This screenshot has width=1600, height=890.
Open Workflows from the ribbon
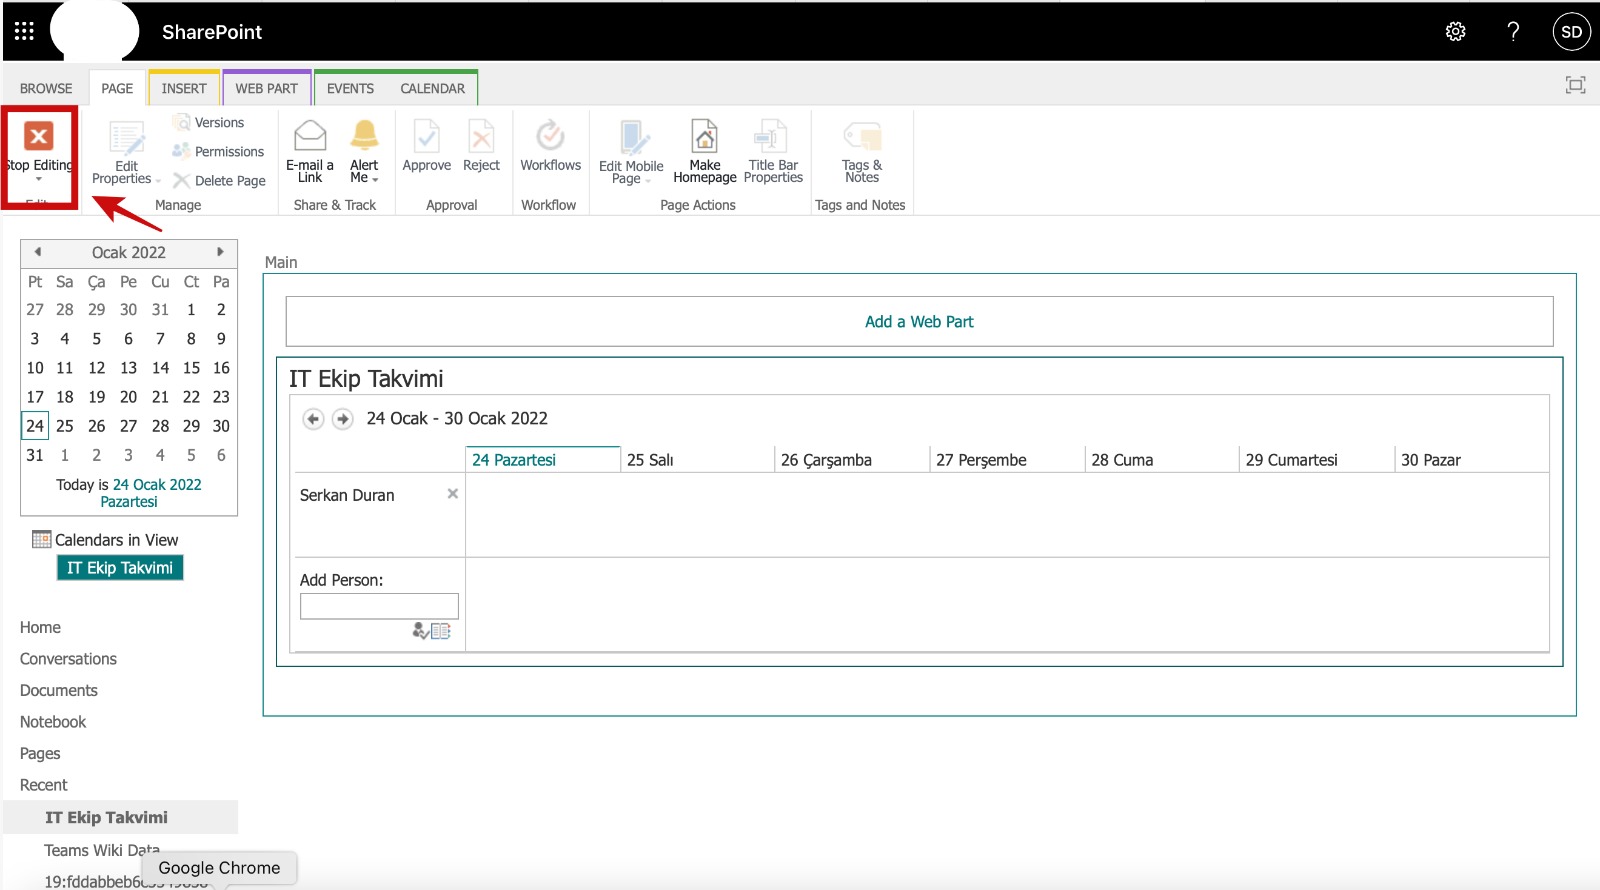[x=550, y=146]
